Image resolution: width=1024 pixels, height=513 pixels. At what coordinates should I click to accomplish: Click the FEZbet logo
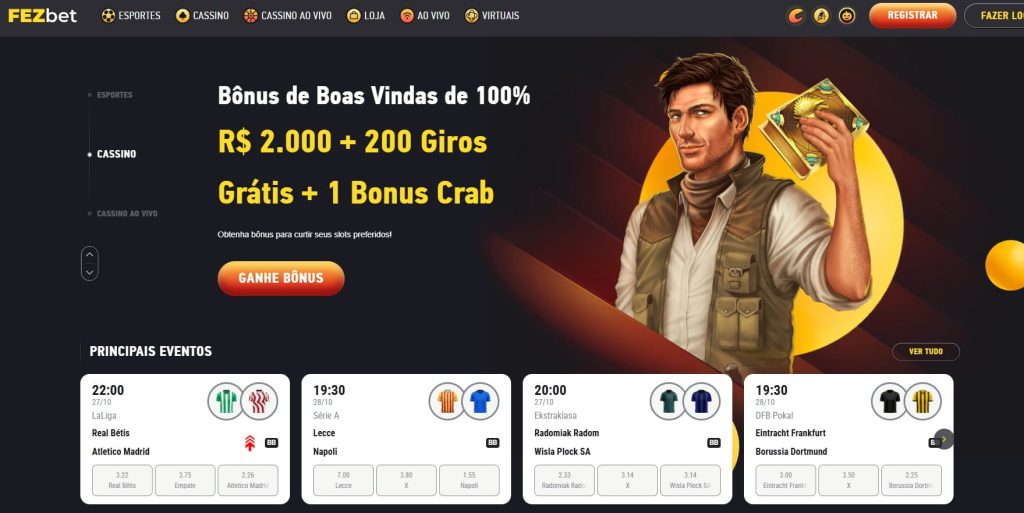pyautogui.click(x=42, y=15)
